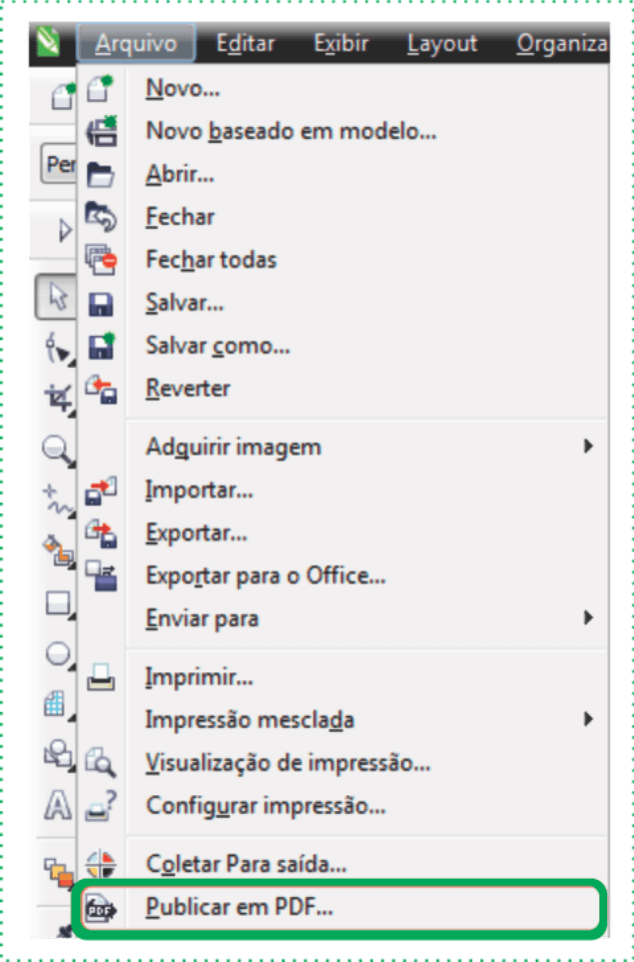Select the Zoom magnifier tool
The image size is (634, 962).
coord(58,451)
